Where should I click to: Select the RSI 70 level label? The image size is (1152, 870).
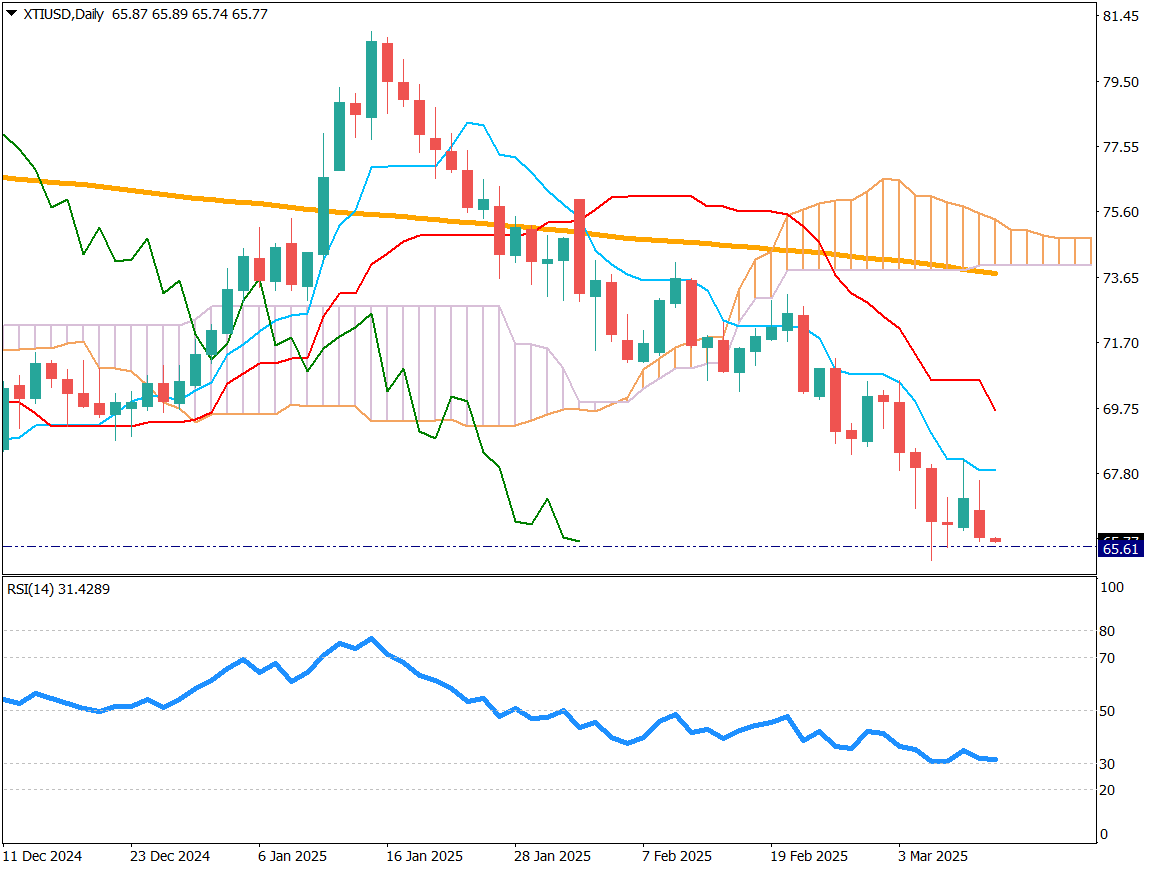point(1107,658)
